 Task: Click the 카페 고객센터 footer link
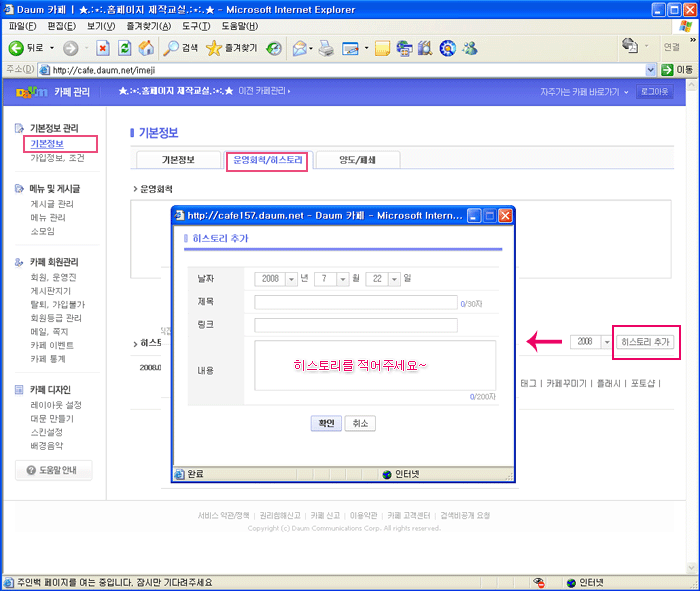[x=408, y=516]
